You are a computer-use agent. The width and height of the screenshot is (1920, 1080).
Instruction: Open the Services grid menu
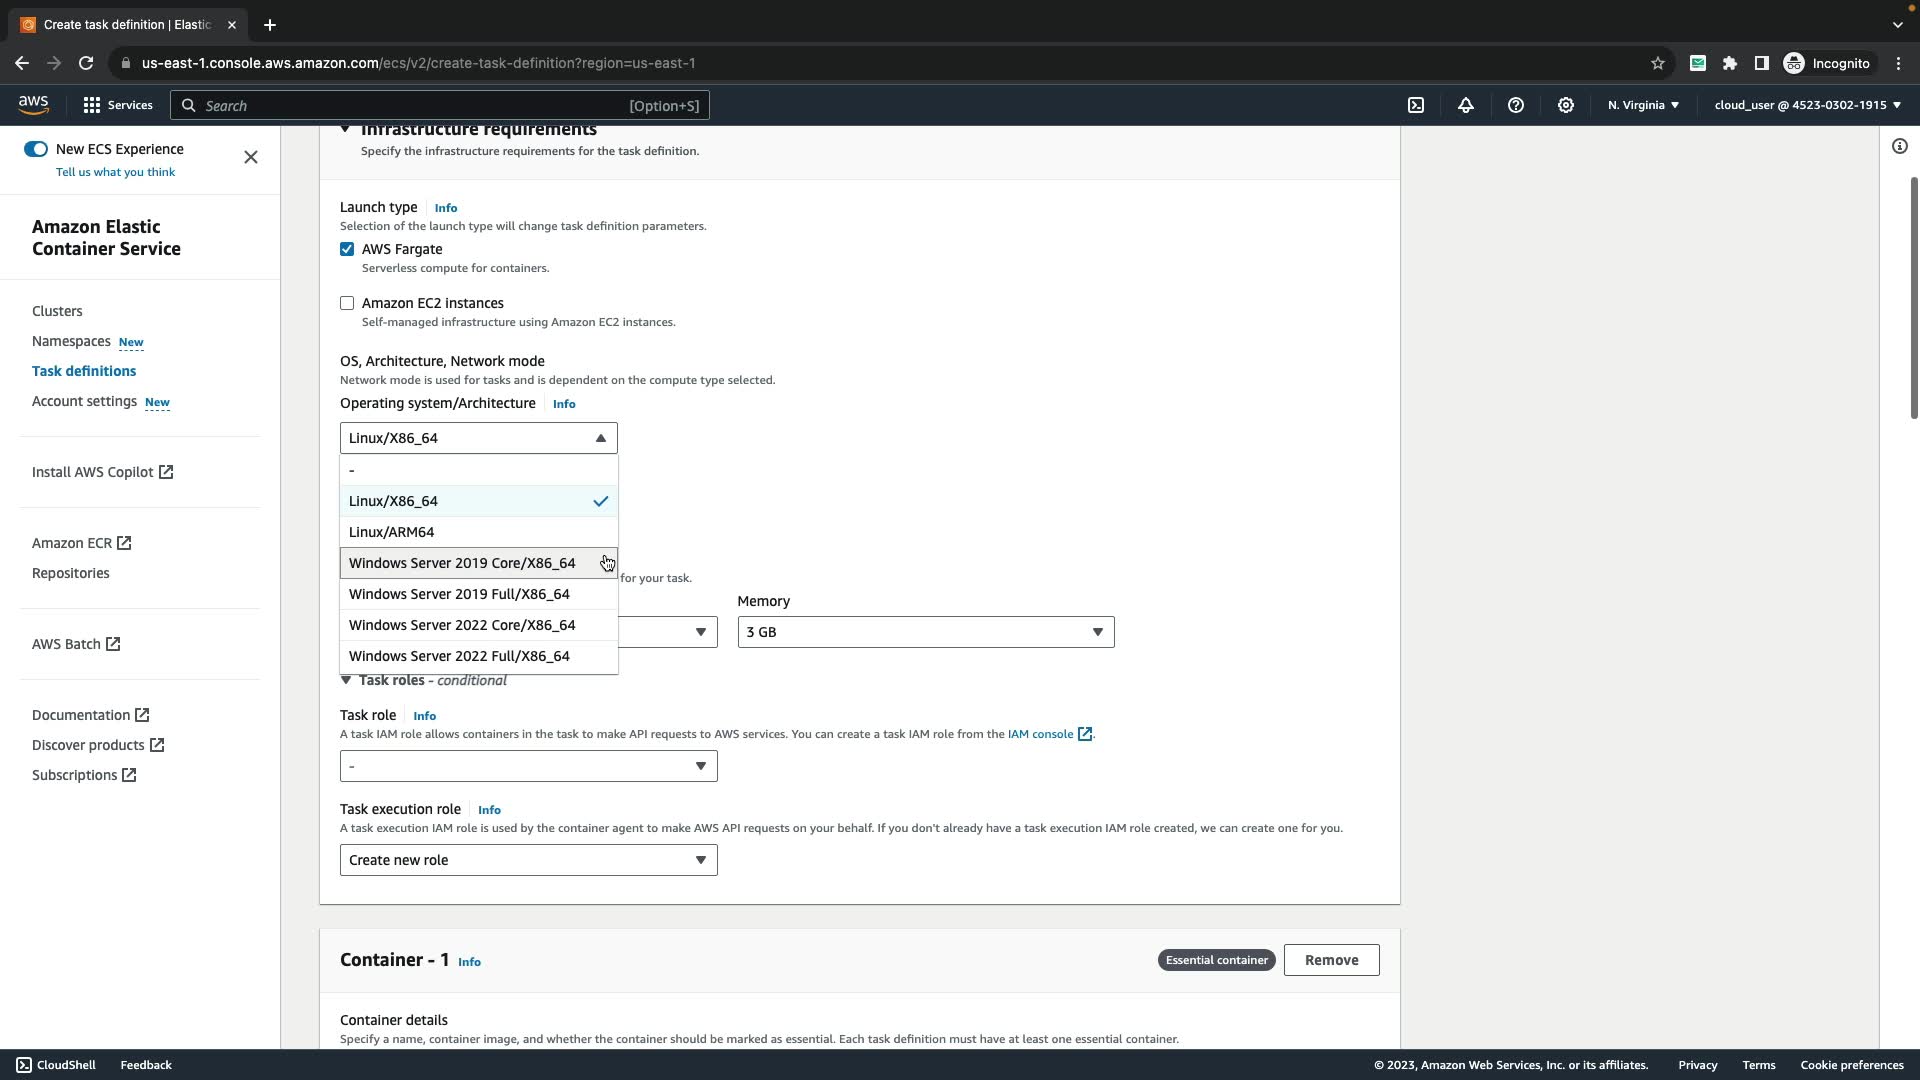[117, 105]
